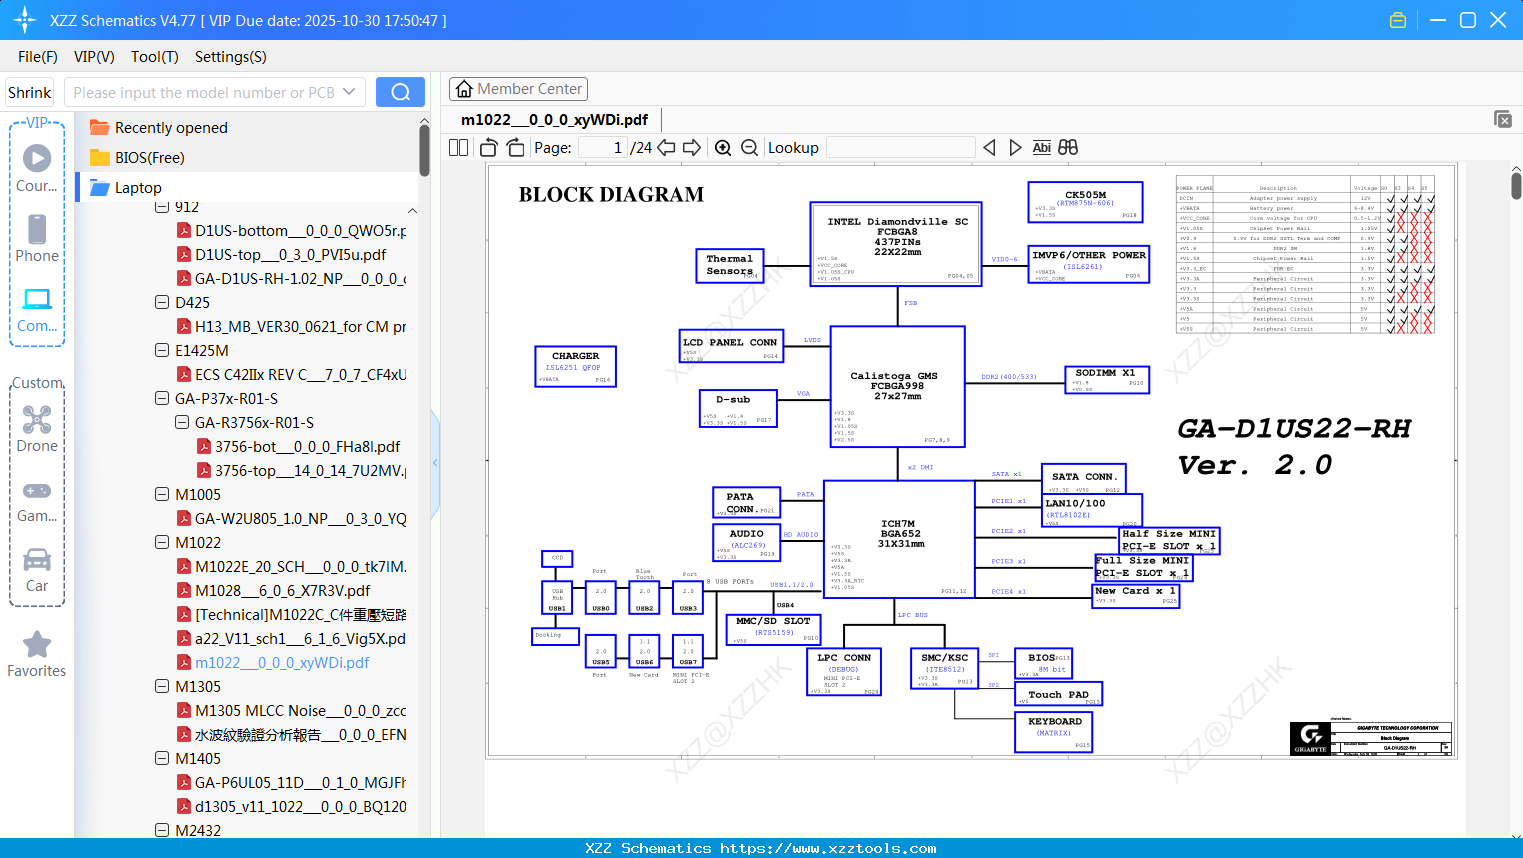Open 3756-bot PDF file

point(298,446)
